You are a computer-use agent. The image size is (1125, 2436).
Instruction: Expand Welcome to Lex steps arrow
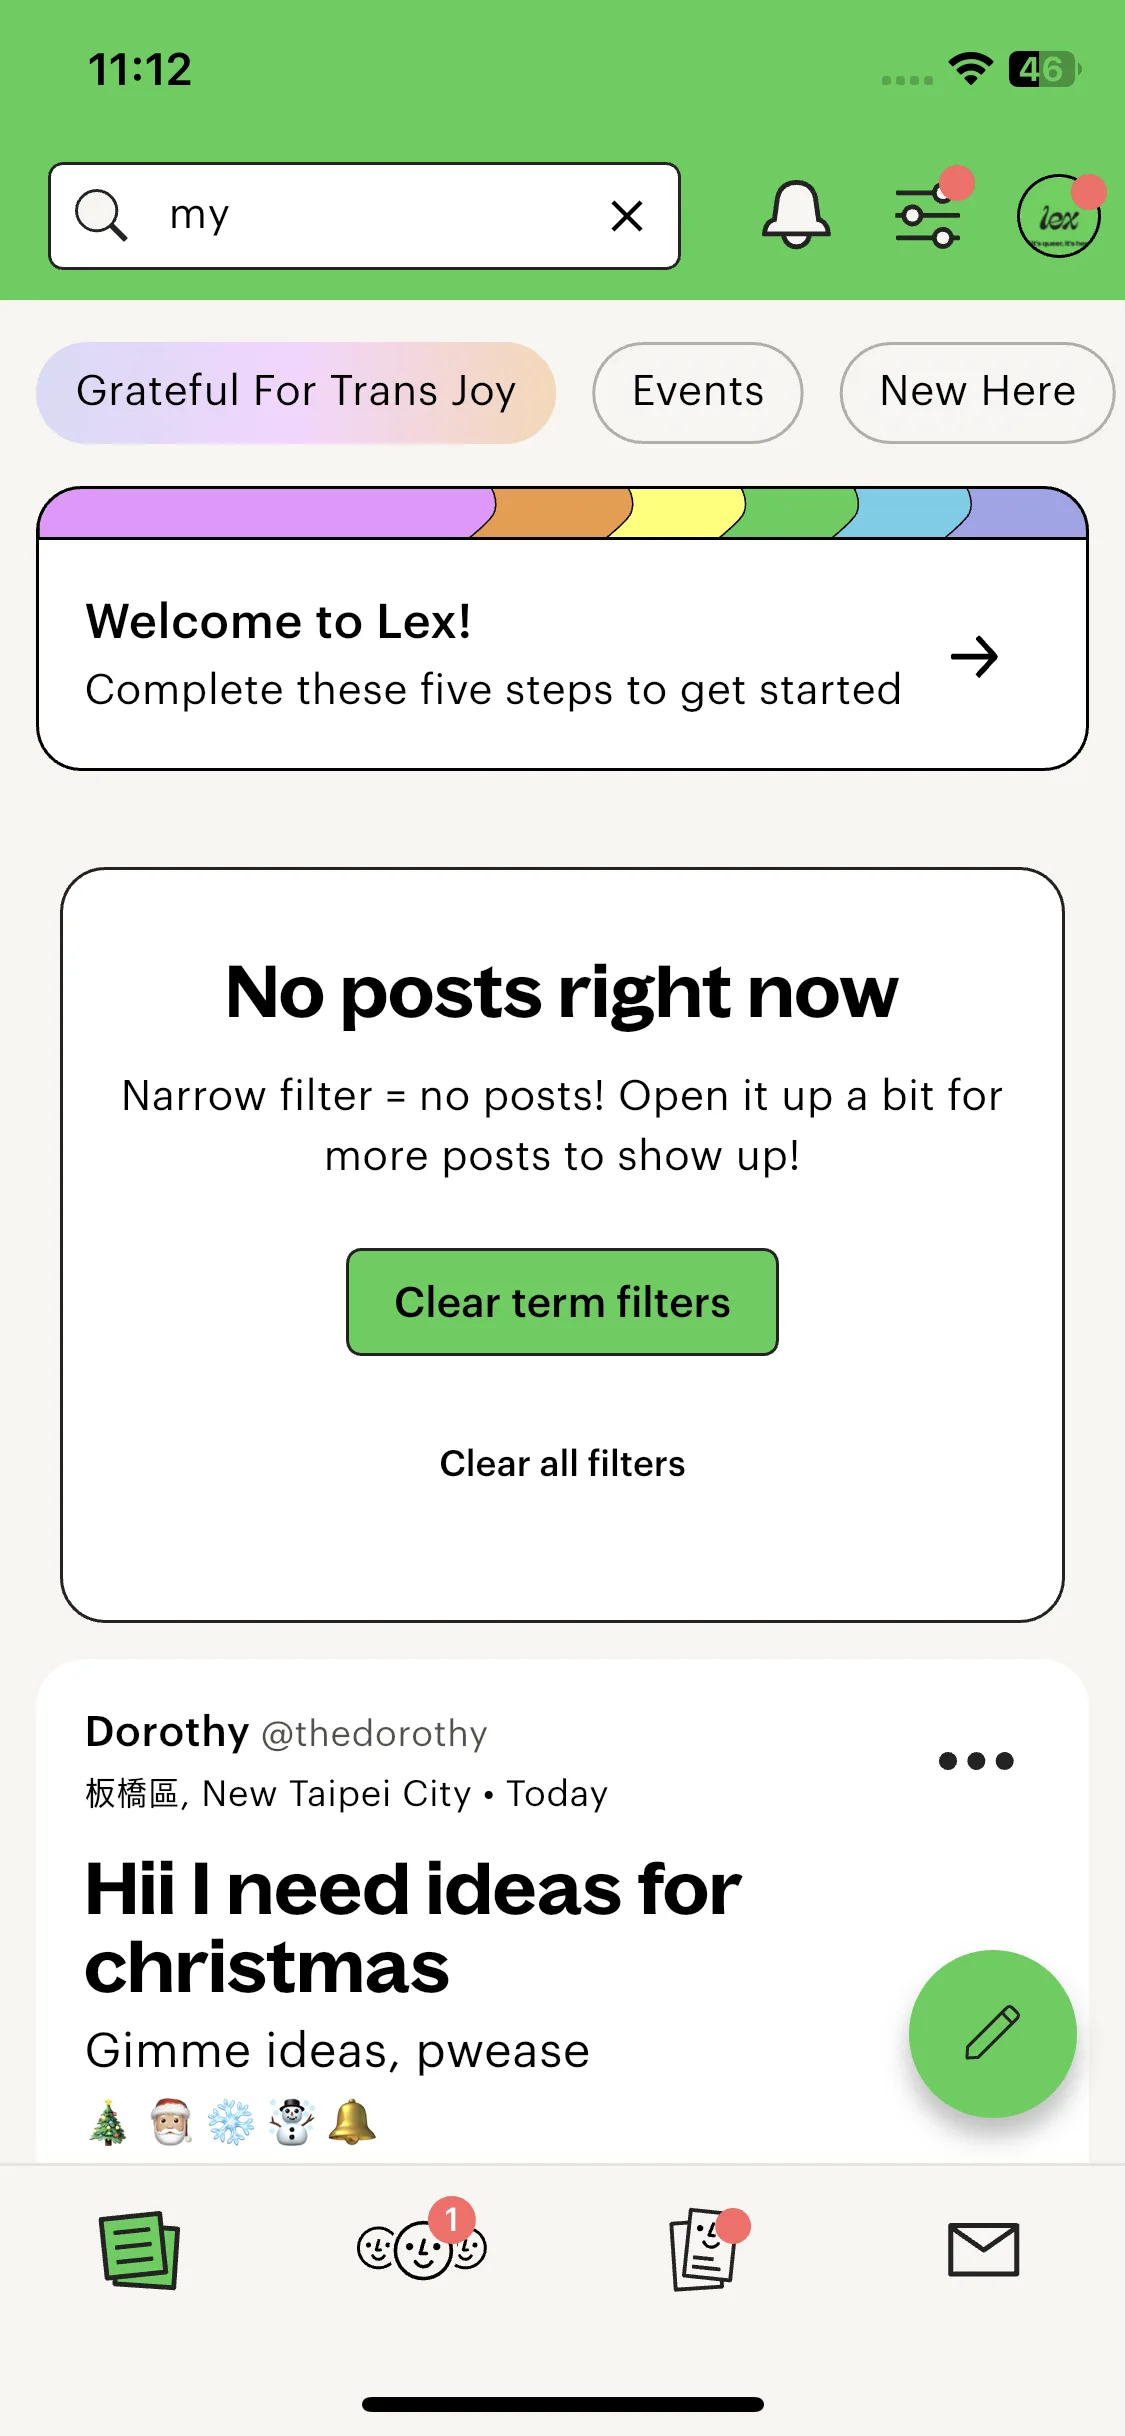(974, 657)
